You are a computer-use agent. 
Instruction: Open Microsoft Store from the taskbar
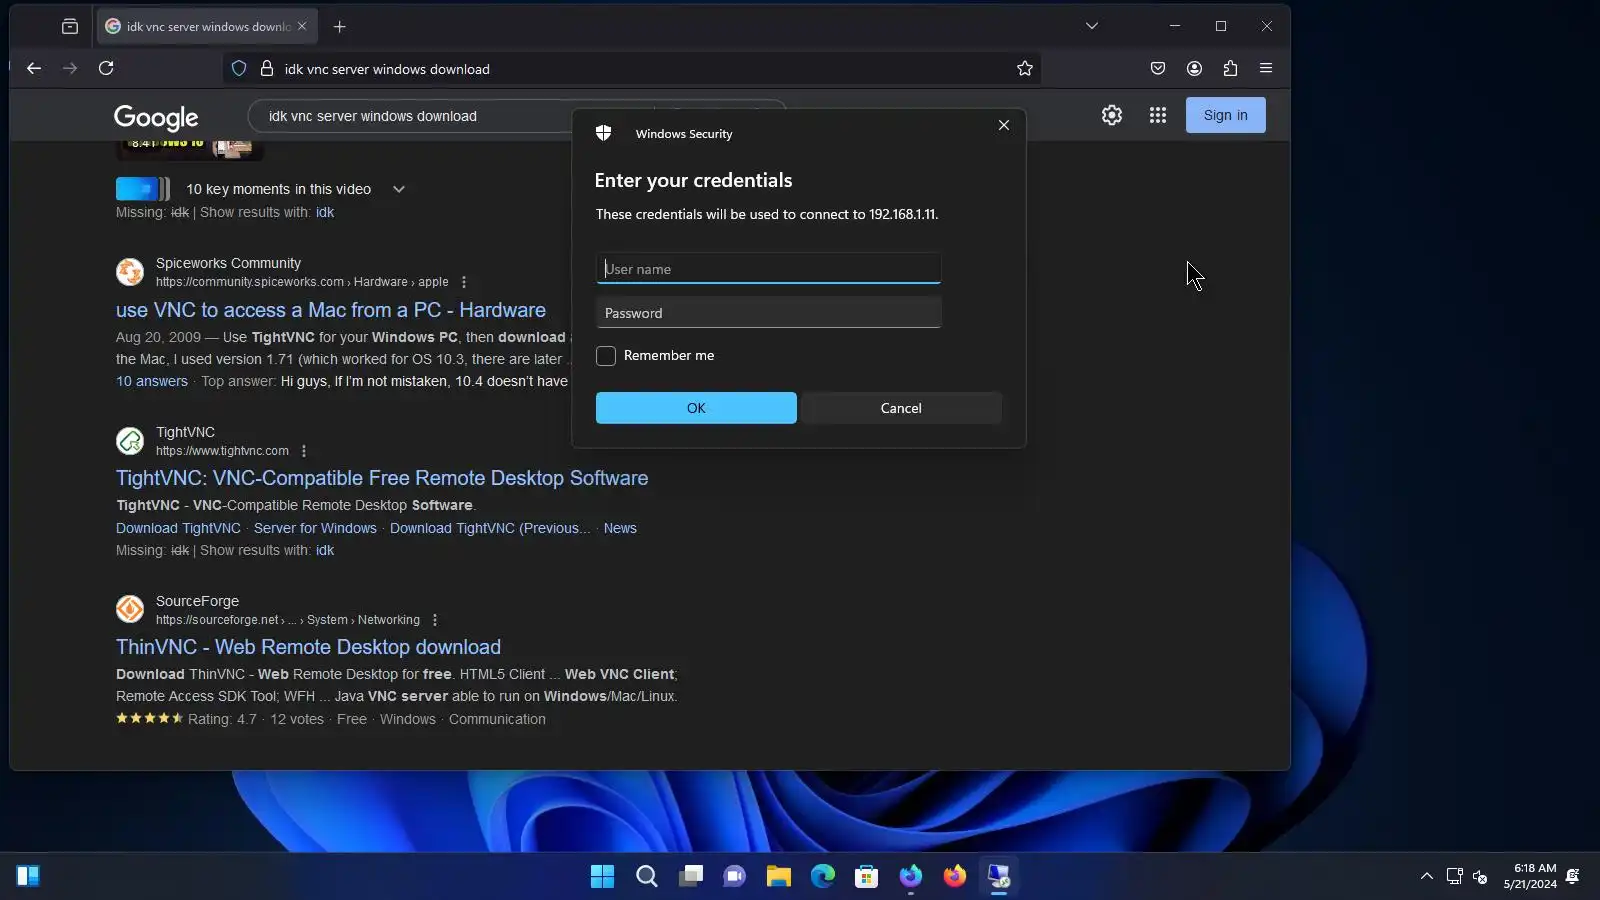click(867, 877)
